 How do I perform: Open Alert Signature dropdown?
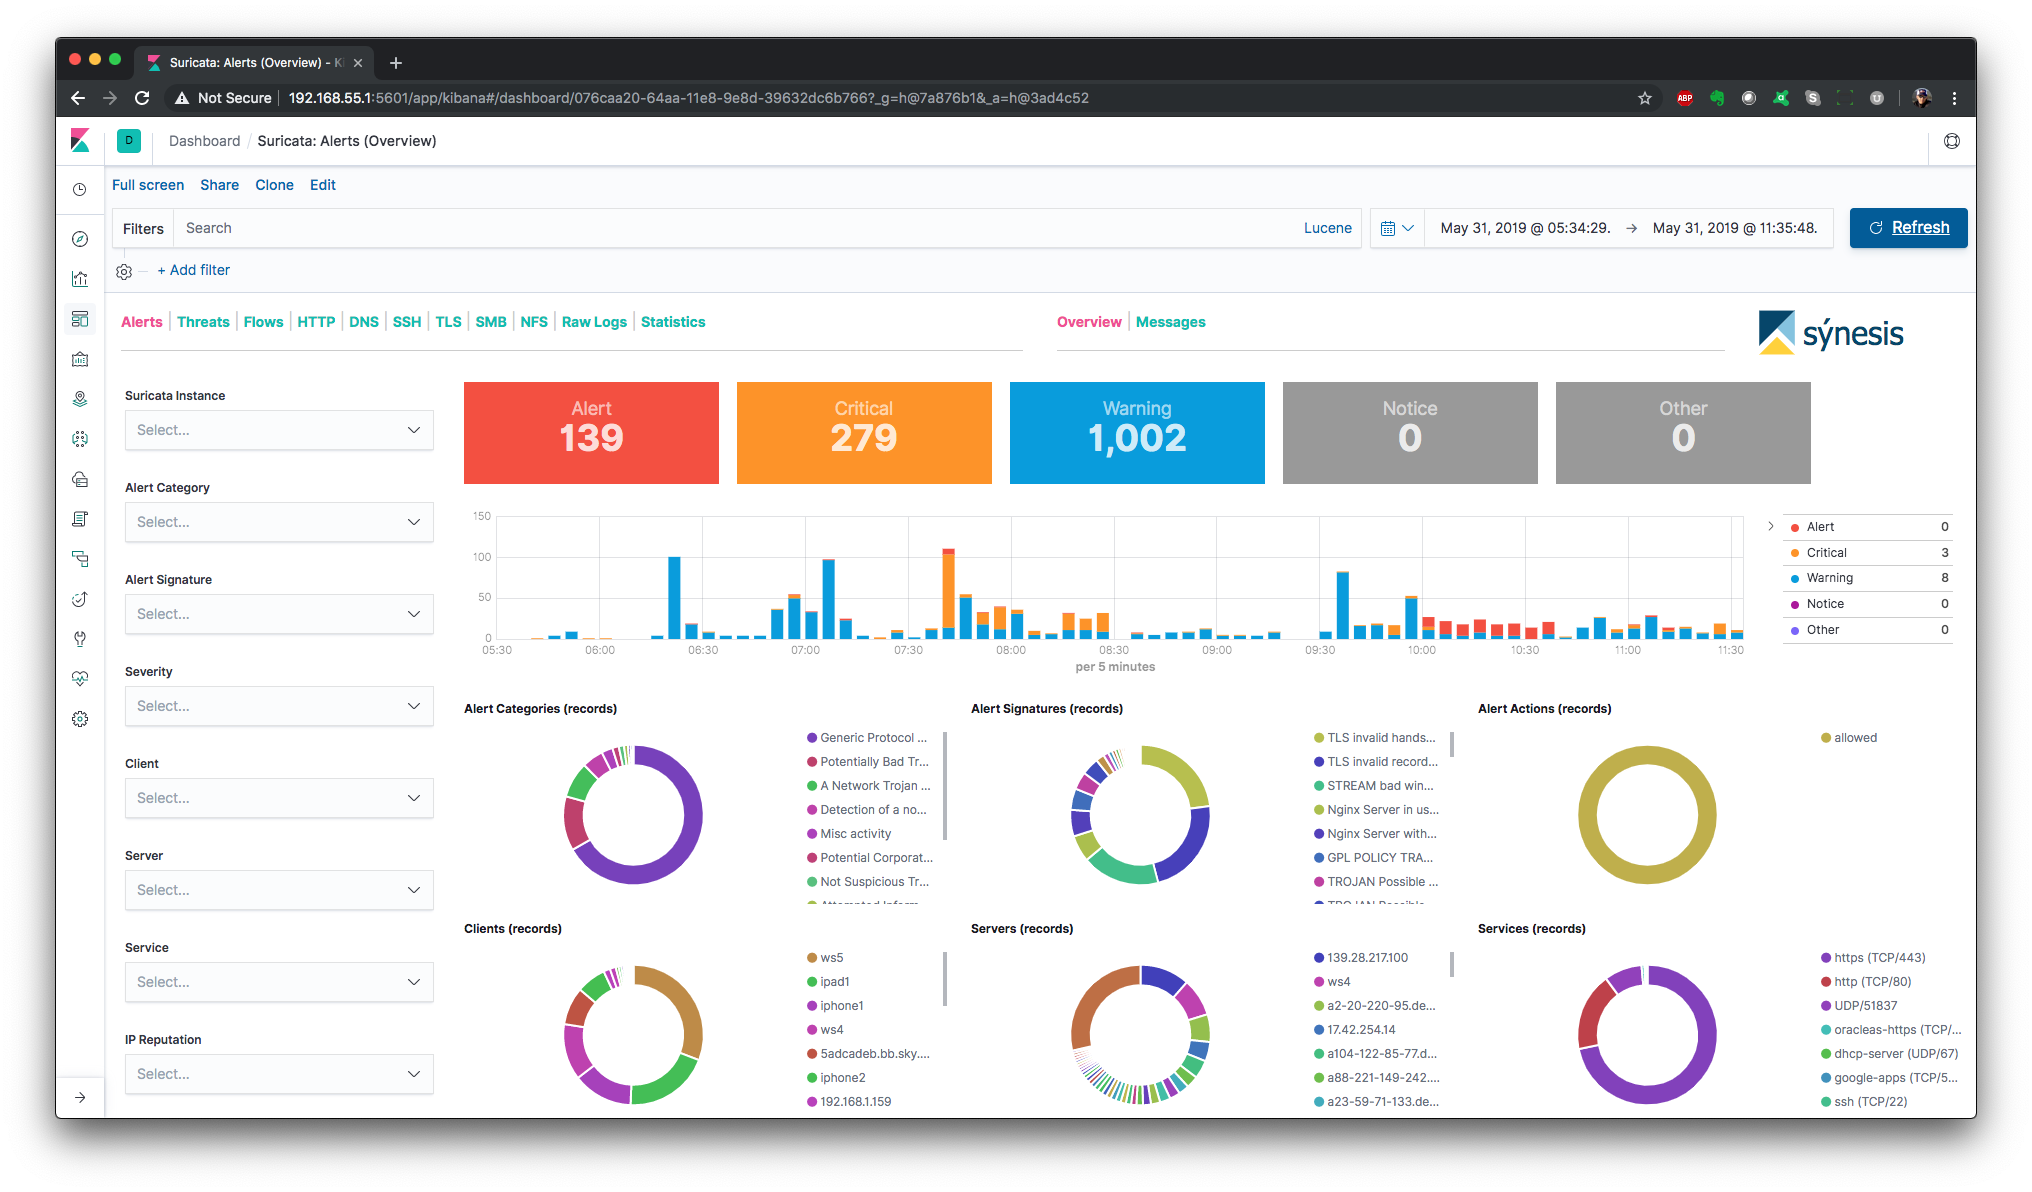279,614
